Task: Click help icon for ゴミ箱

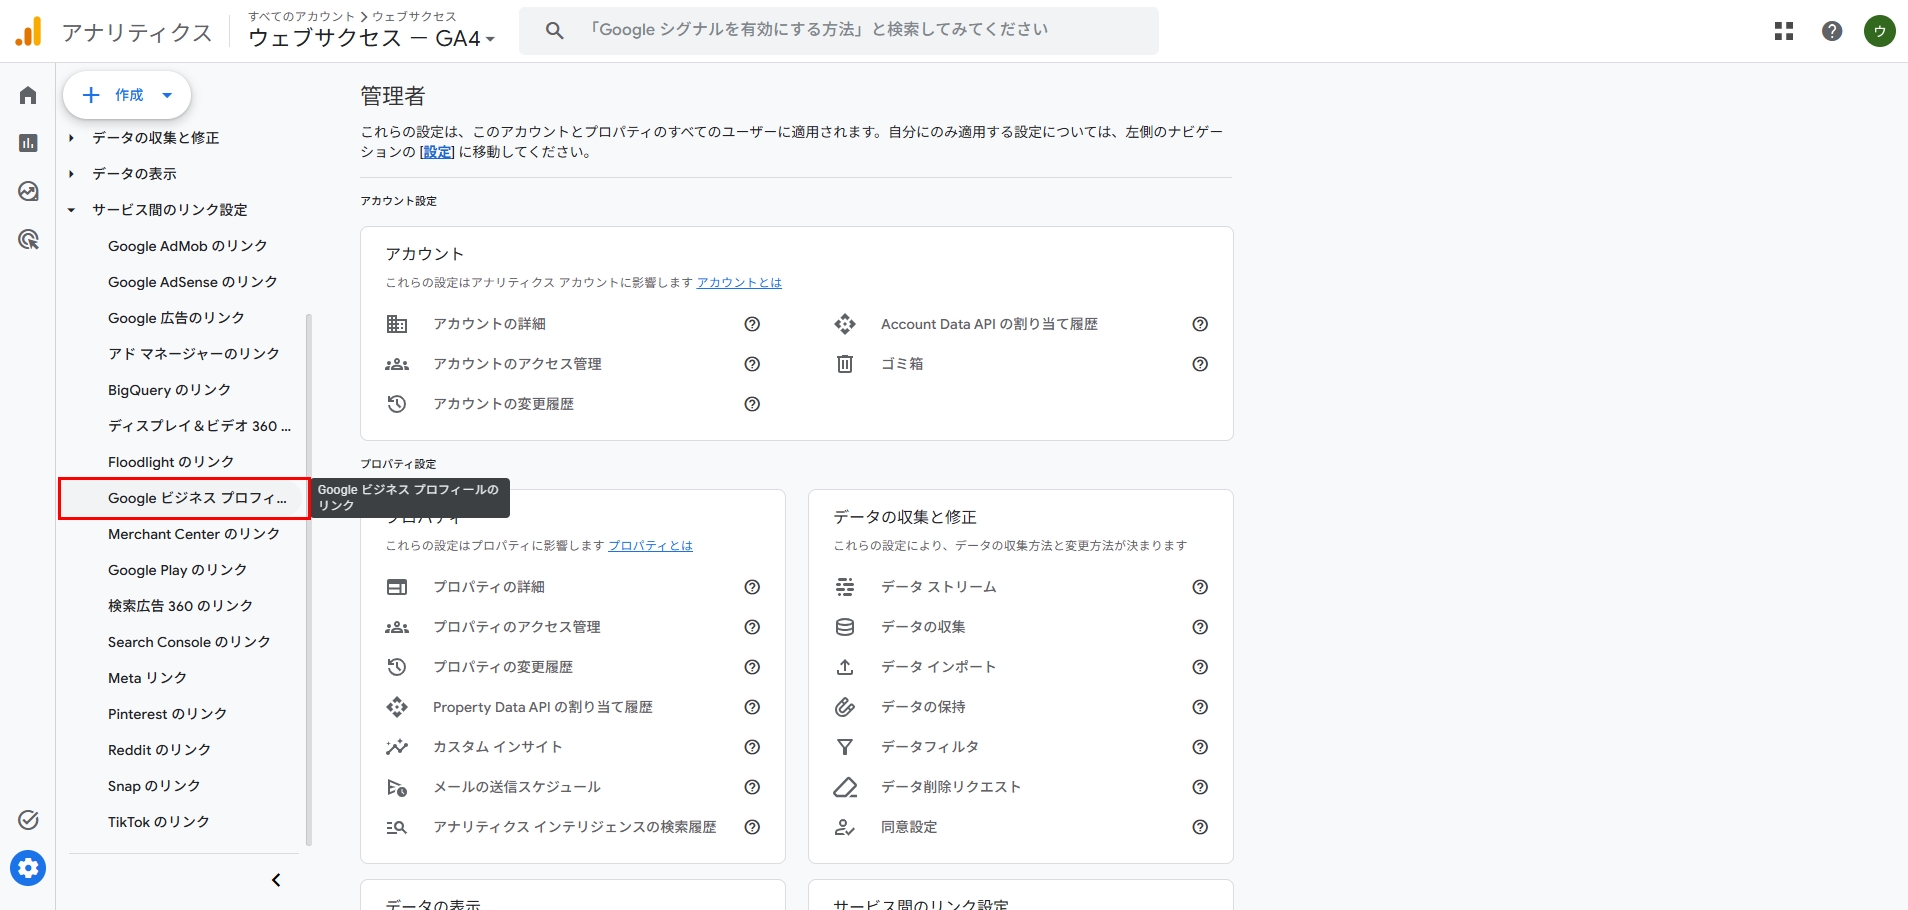Action: (1200, 364)
